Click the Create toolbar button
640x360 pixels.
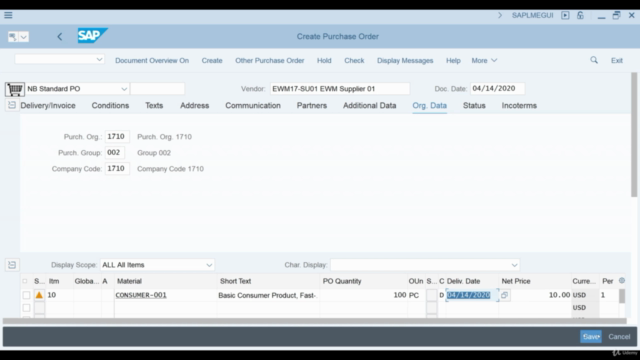click(x=212, y=60)
